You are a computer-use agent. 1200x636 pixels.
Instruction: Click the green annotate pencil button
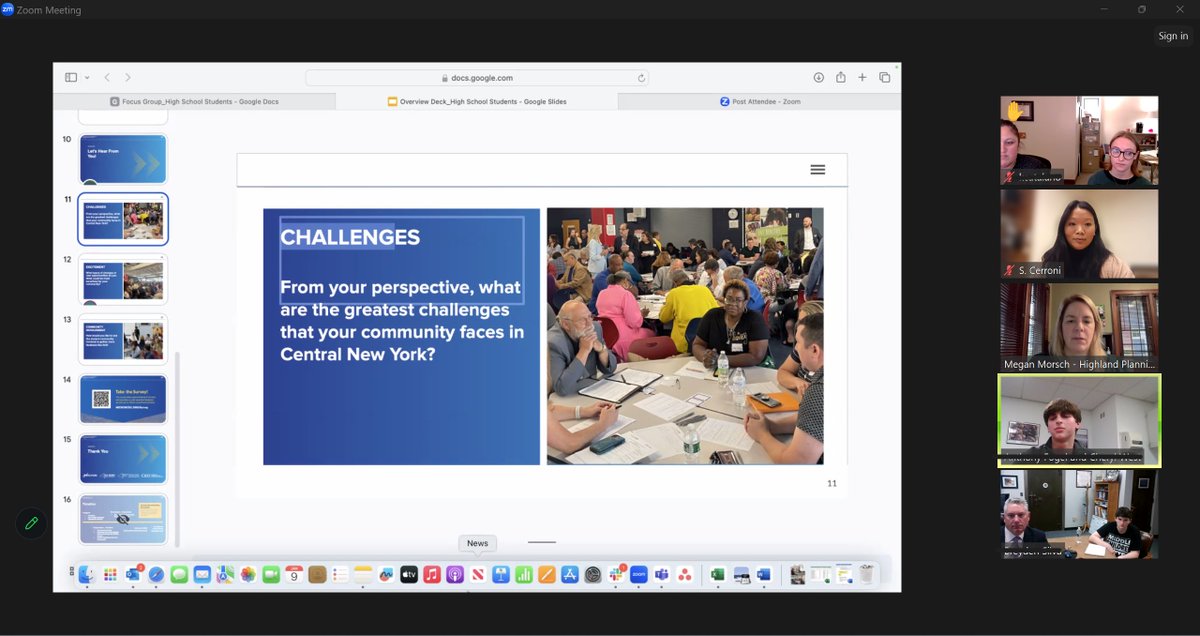click(x=31, y=523)
